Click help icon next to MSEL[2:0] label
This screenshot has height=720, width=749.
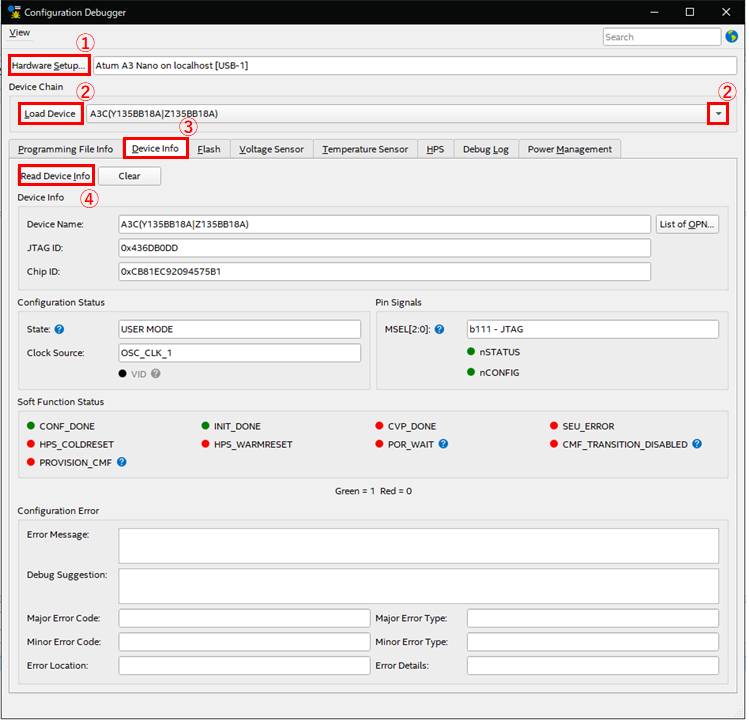[439, 329]
